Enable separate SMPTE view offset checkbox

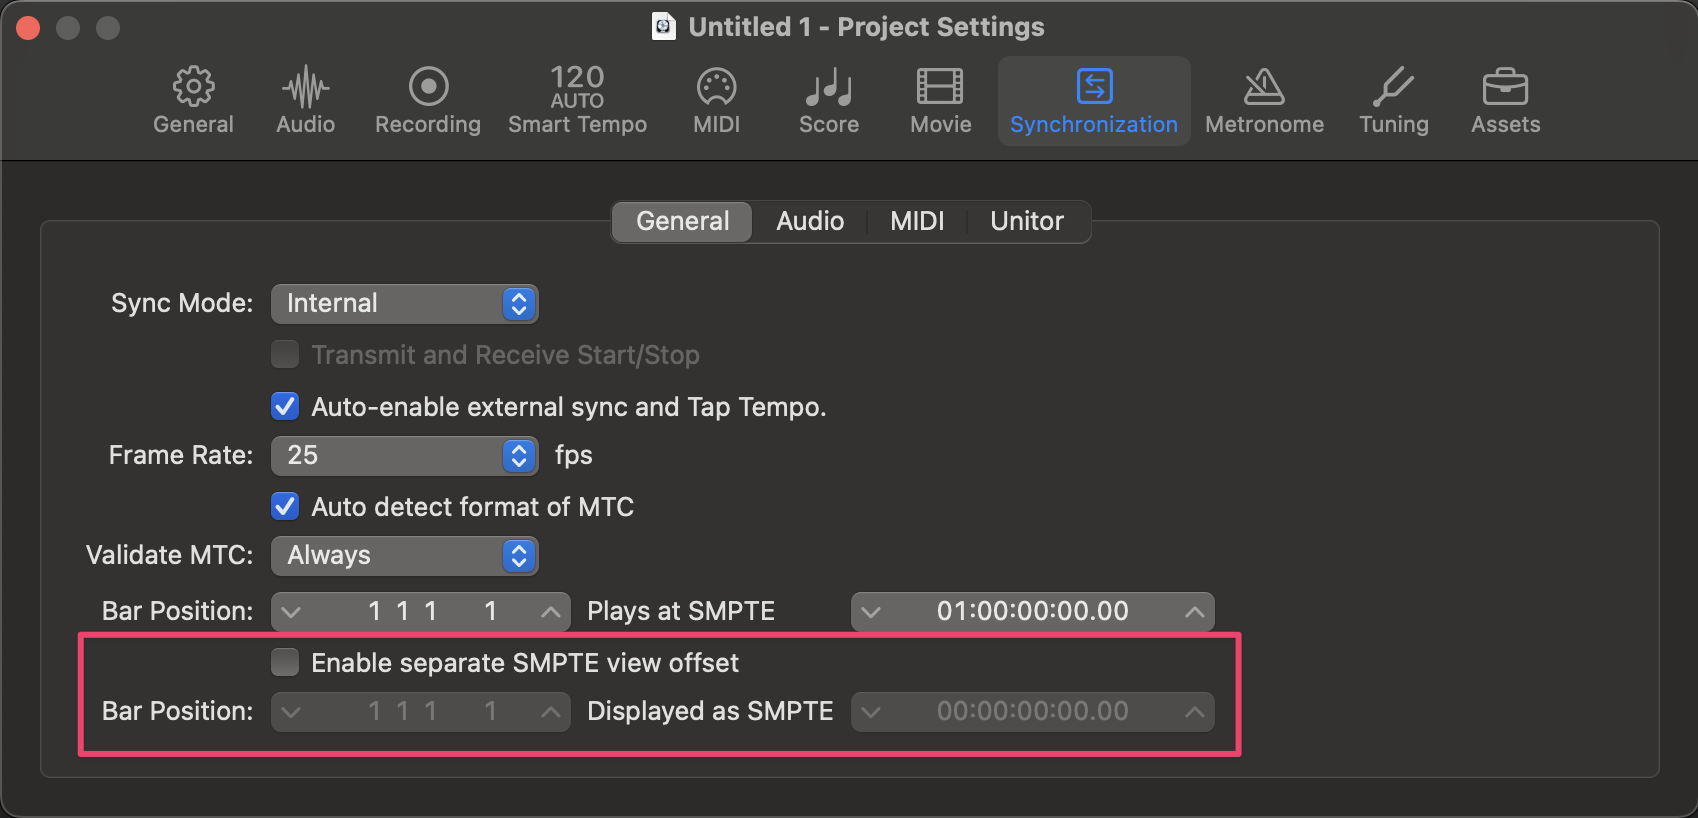286,663
